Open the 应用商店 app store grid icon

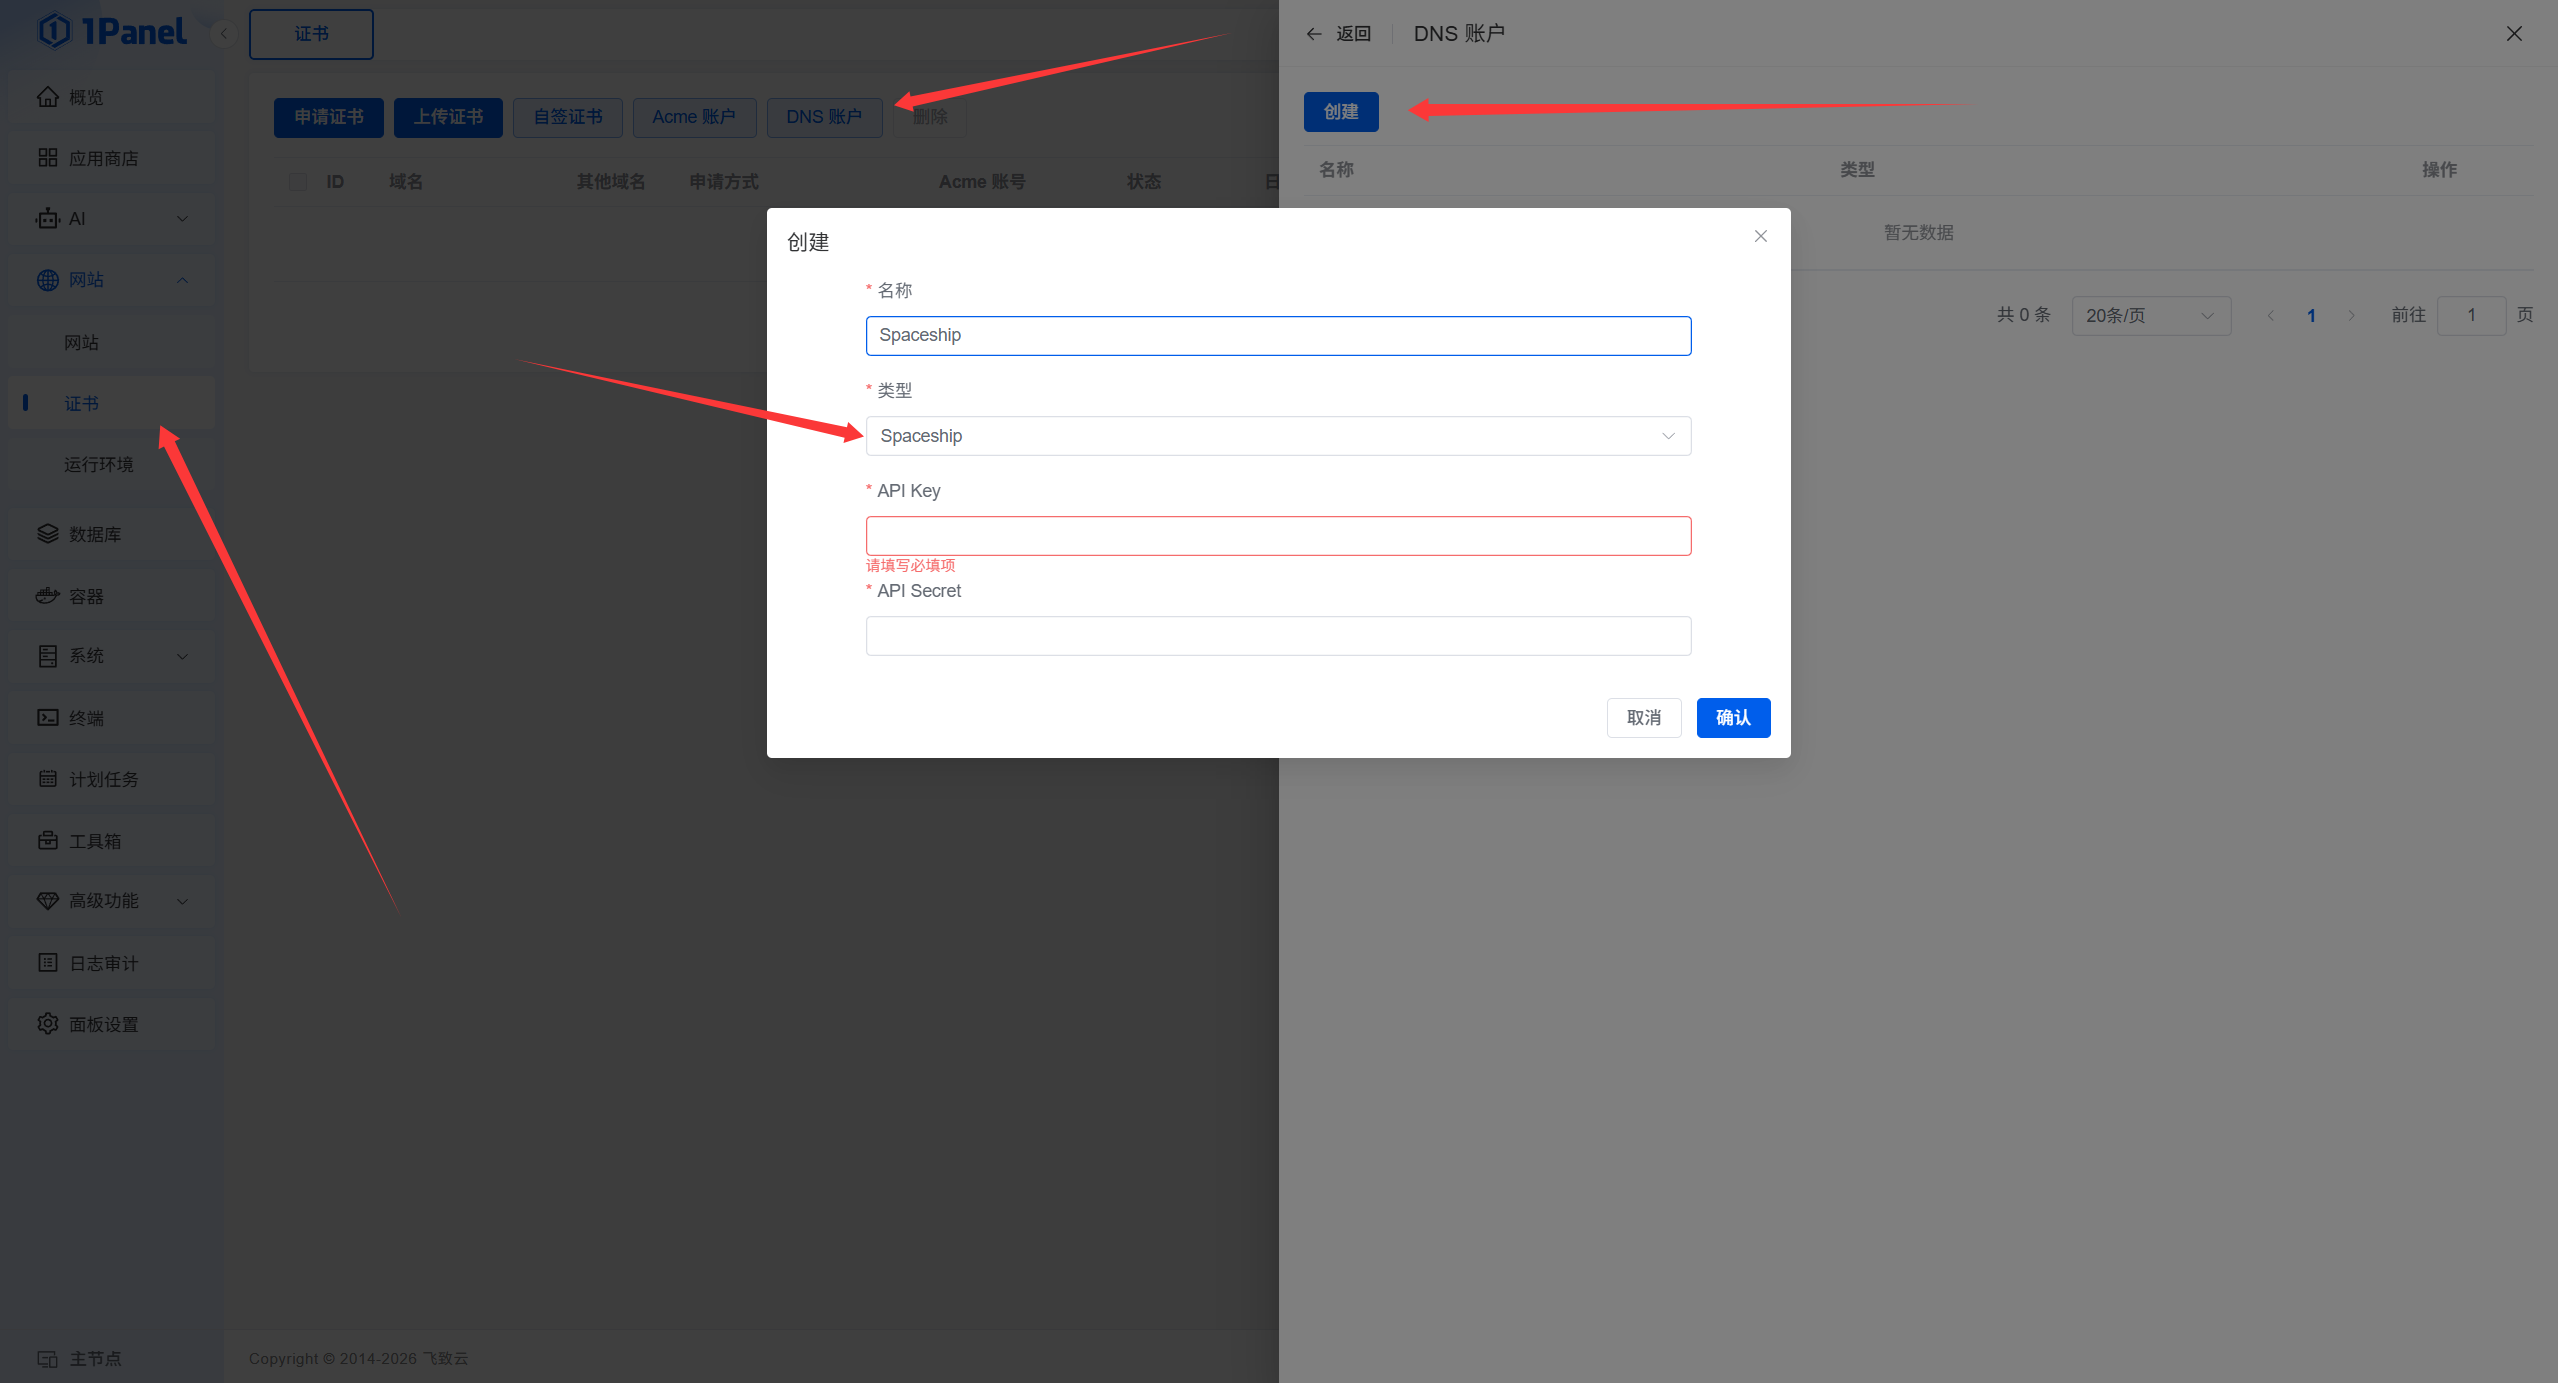pos(47,158)
